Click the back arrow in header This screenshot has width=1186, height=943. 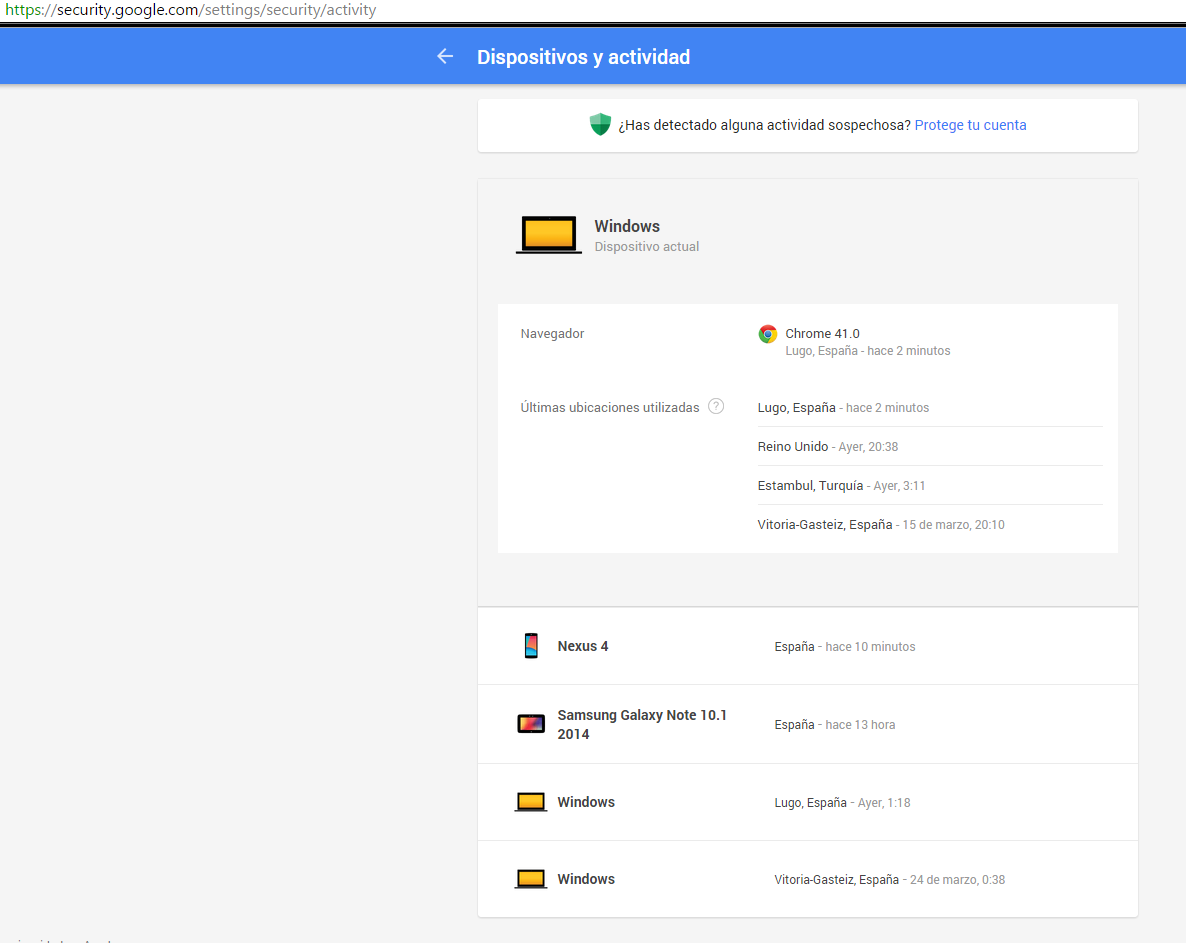(x=445, y=57)
